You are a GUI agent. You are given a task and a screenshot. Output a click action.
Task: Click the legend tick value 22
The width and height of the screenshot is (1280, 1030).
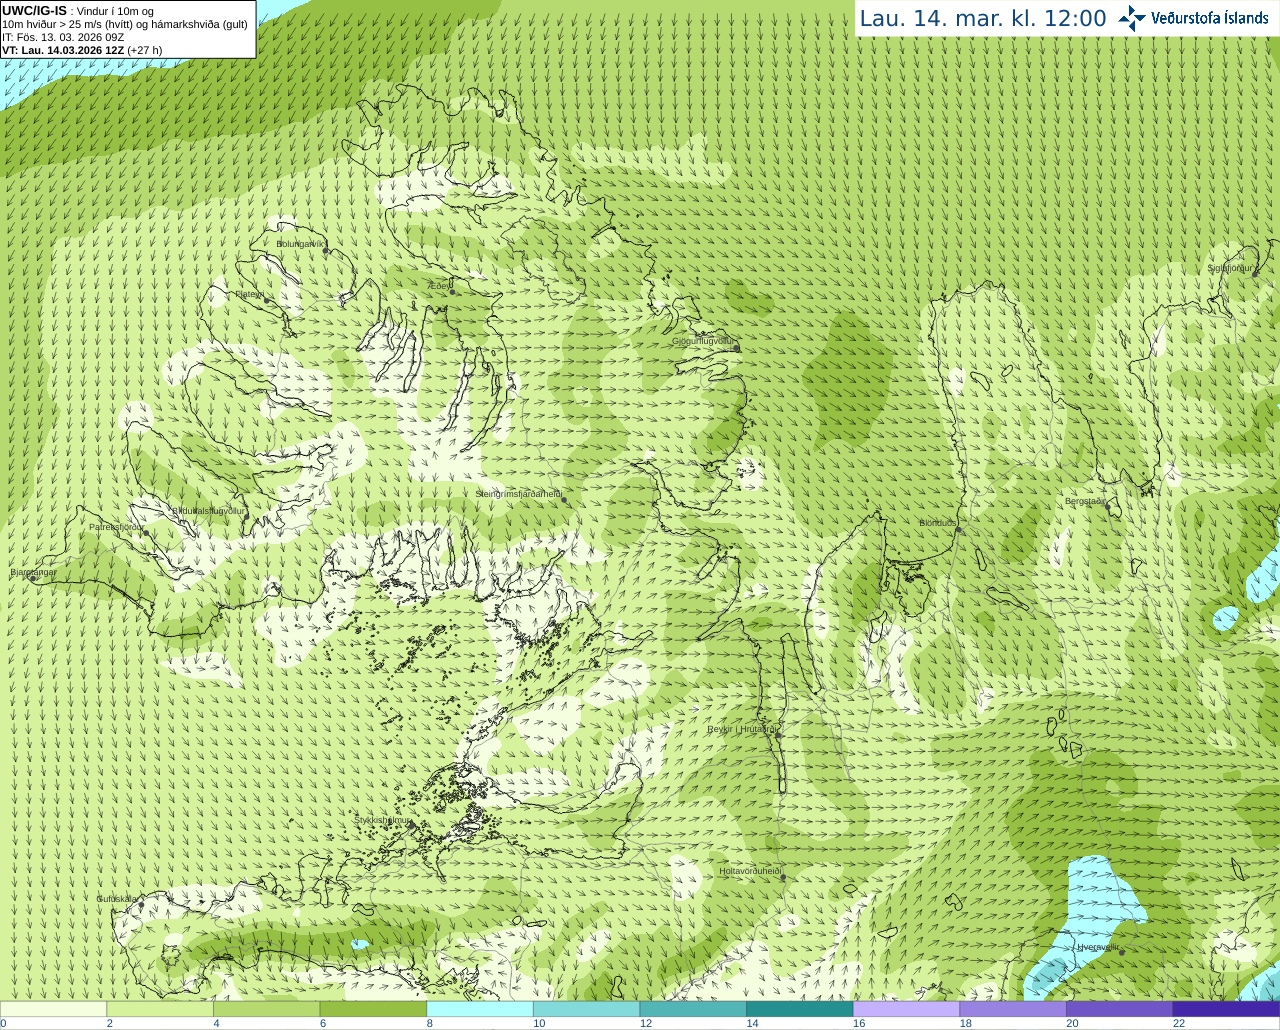coord(1179,1023)
